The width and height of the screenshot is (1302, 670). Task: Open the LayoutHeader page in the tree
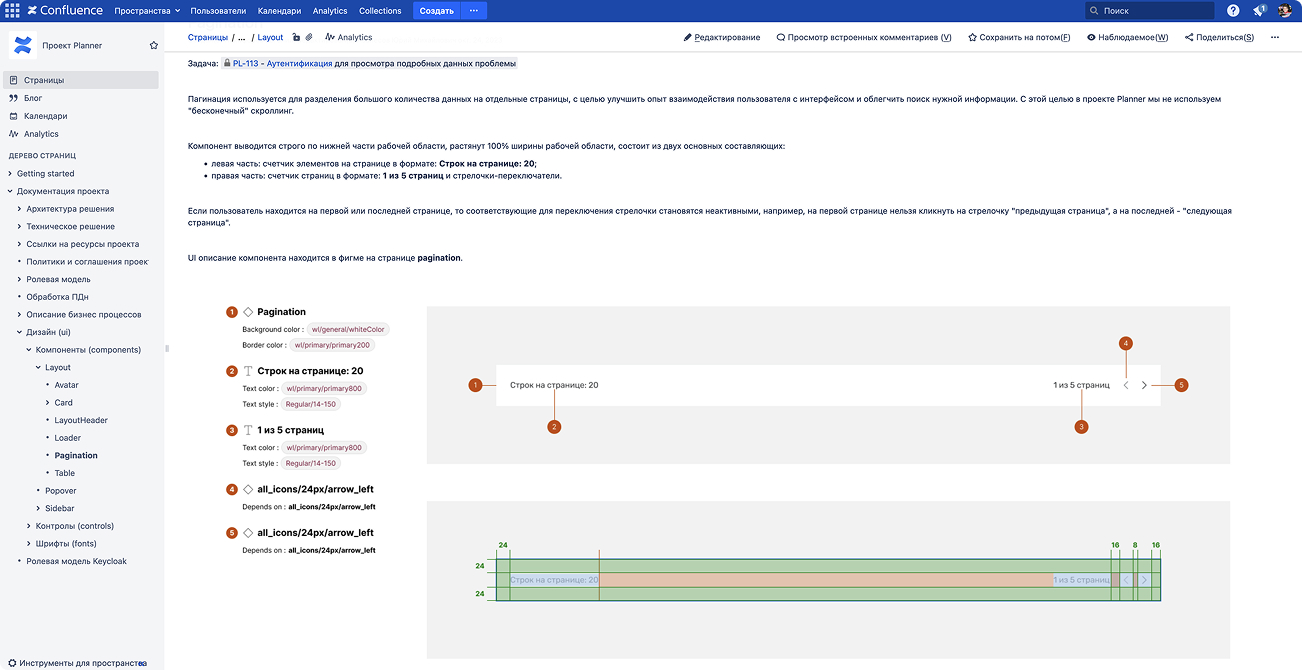click(x=81, y=420)
